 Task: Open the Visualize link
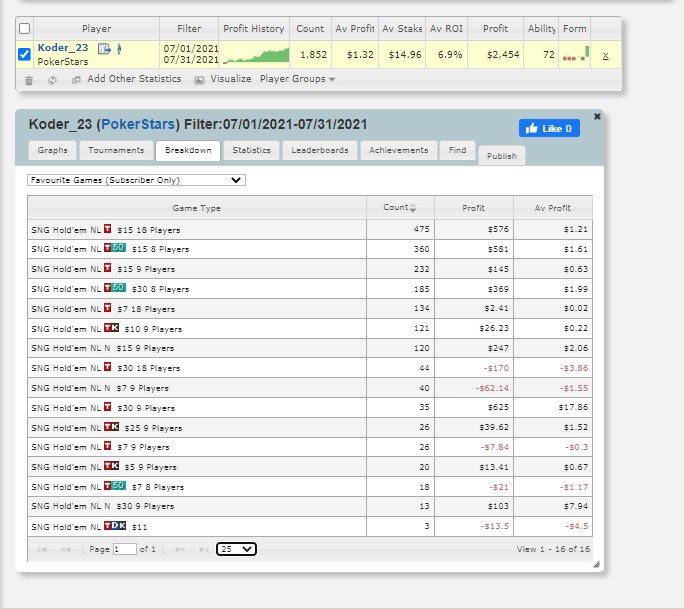(231, 79)
